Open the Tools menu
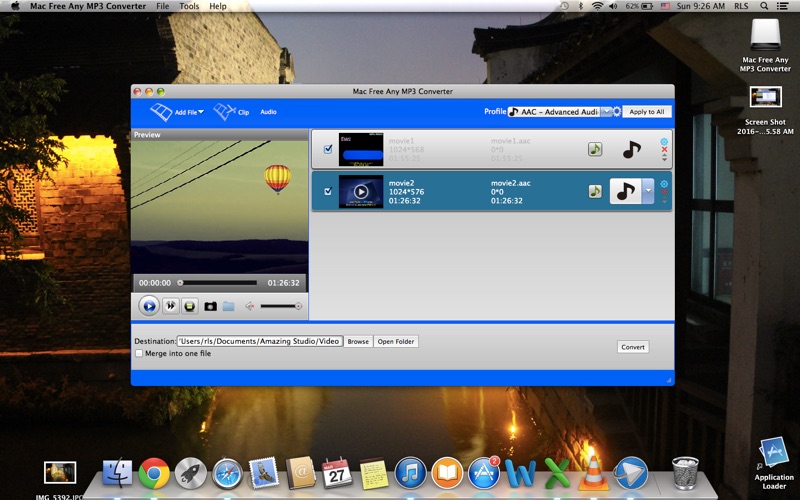This screenshot has height=500, width=800. click(189, 6)
